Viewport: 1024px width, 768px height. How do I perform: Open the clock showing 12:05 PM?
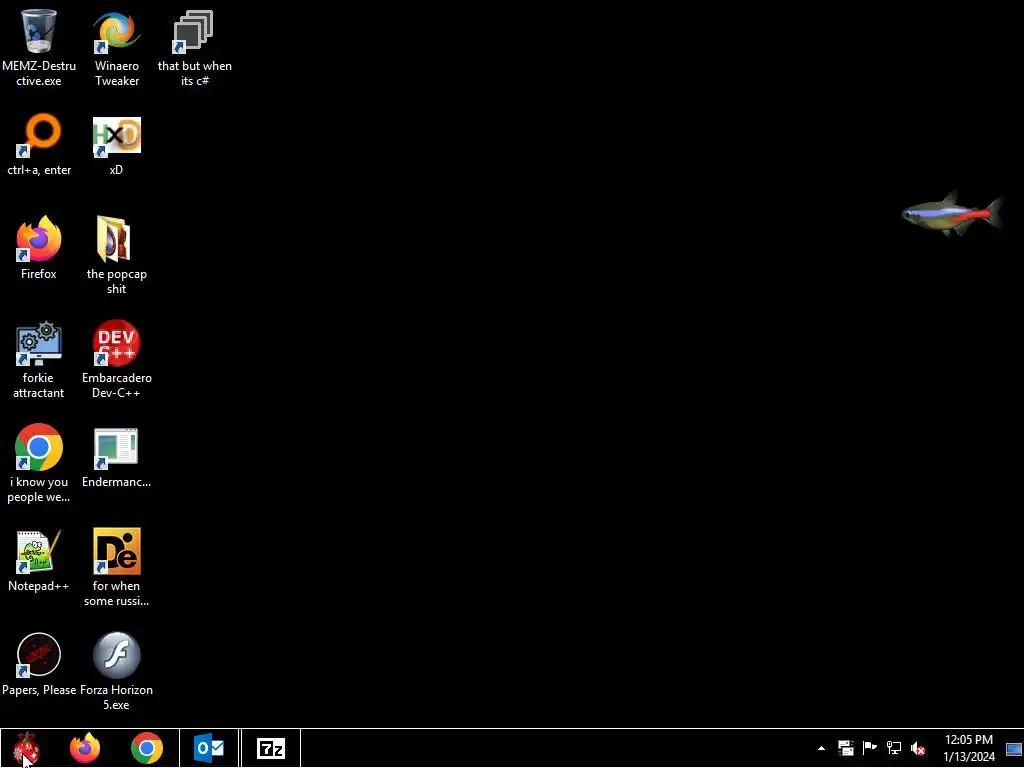[968, 748]
